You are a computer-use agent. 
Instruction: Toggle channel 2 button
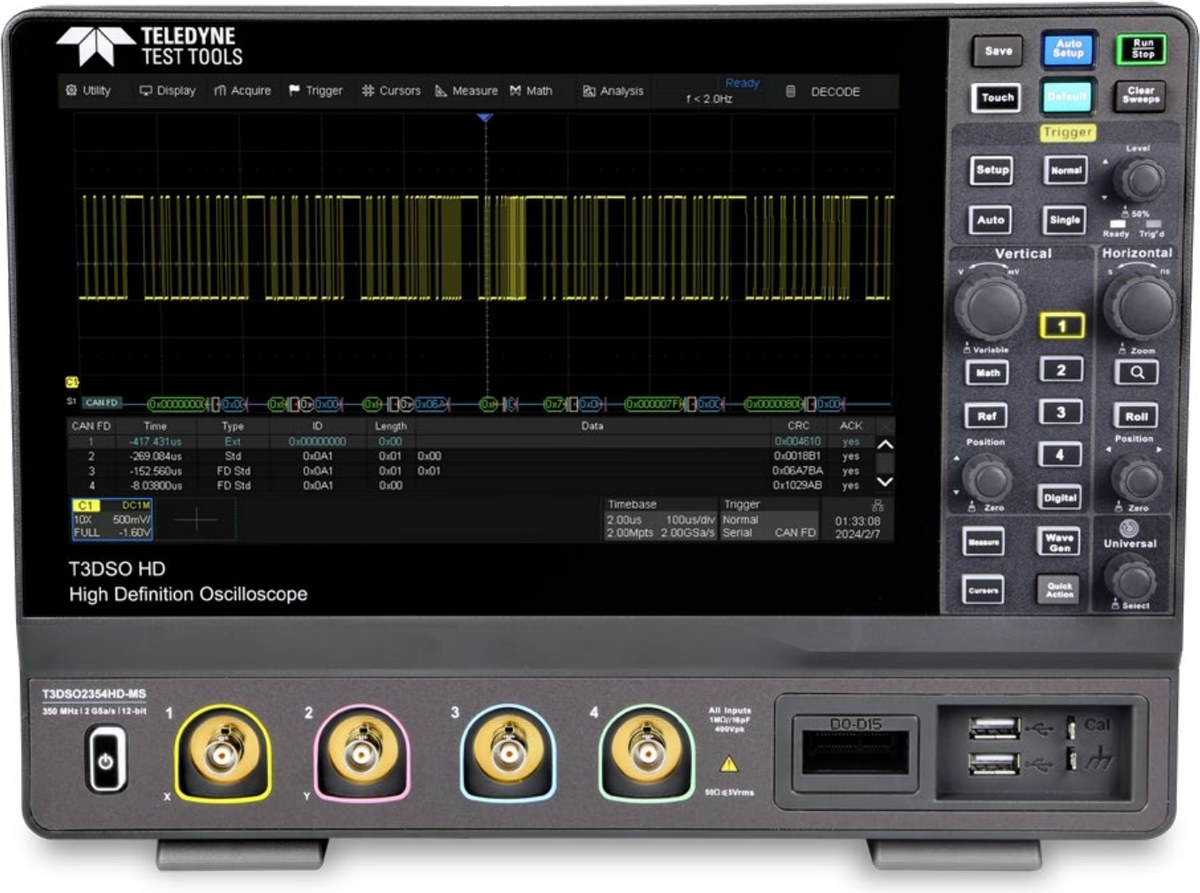coord(1061,370)
